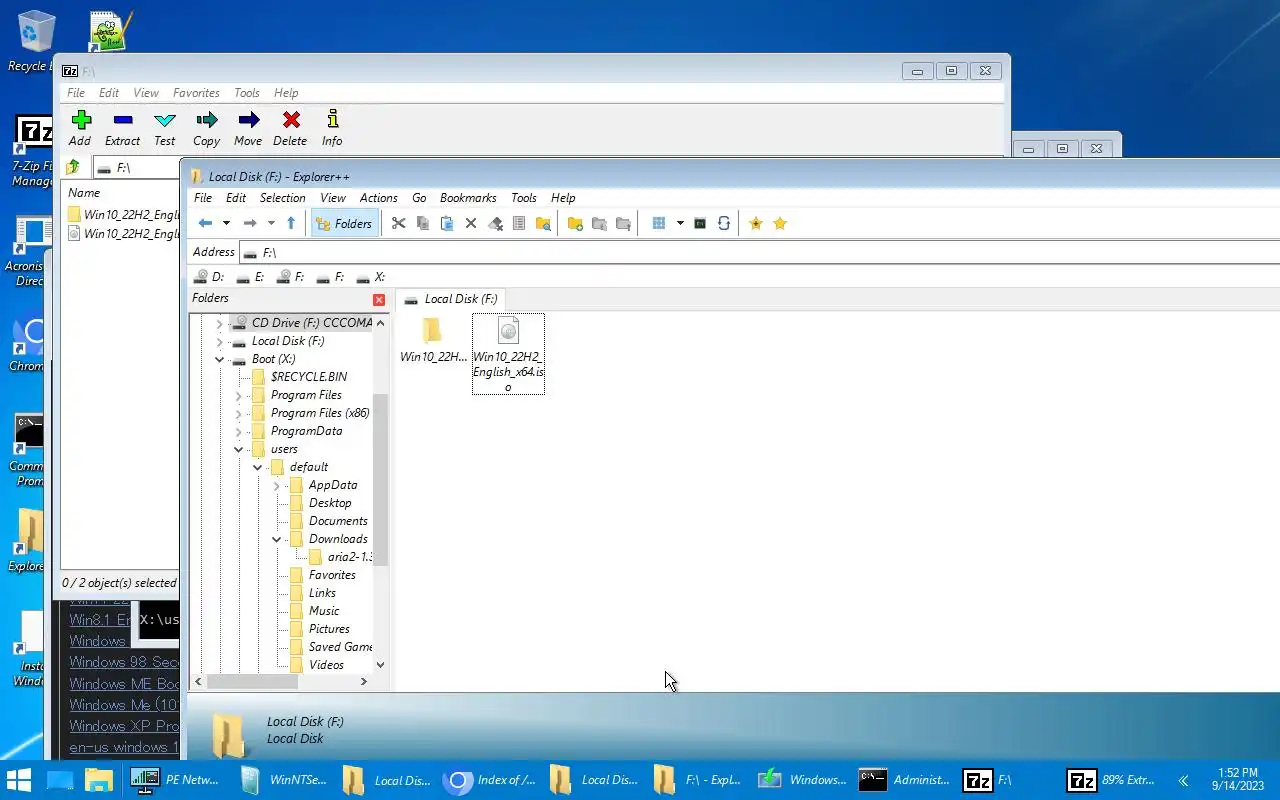Go forward in Explorer++ navigation

(250, 223)
